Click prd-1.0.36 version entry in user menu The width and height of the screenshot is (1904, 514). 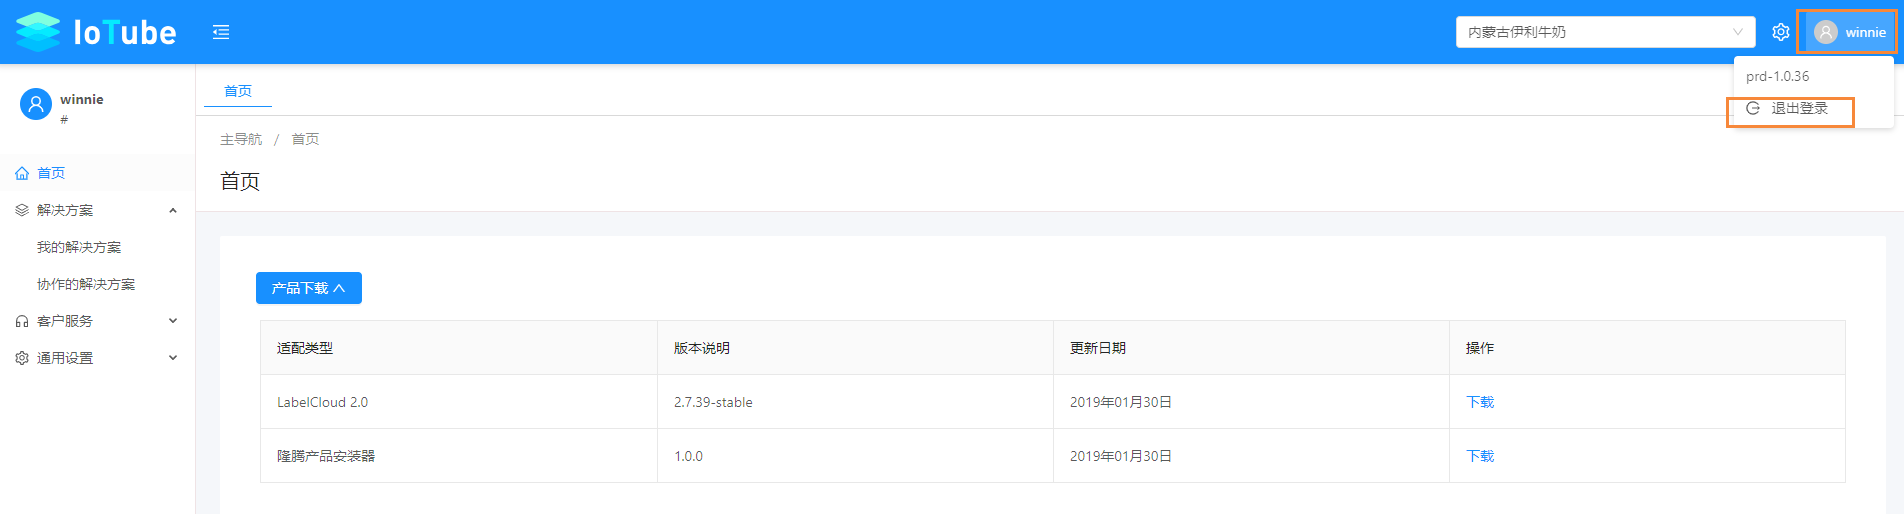click(1778, 76)
